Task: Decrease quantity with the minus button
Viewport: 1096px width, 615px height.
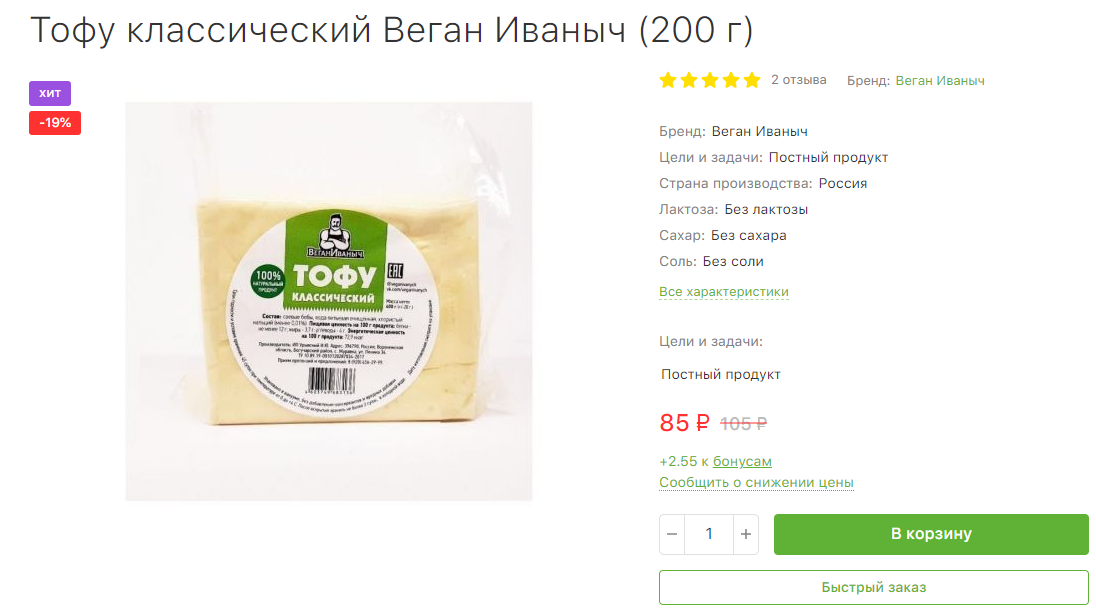Action: coord(672,535)
